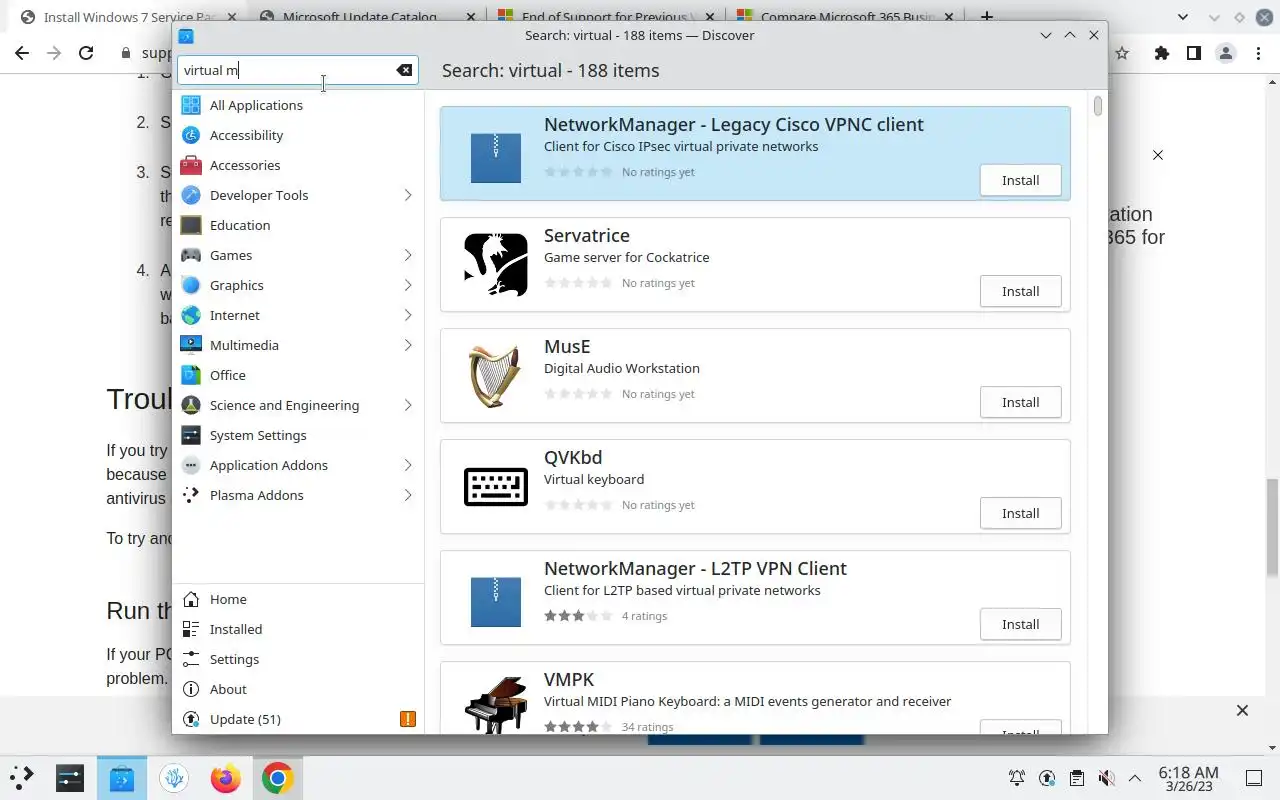Go back in Chrome

point(22,54)
